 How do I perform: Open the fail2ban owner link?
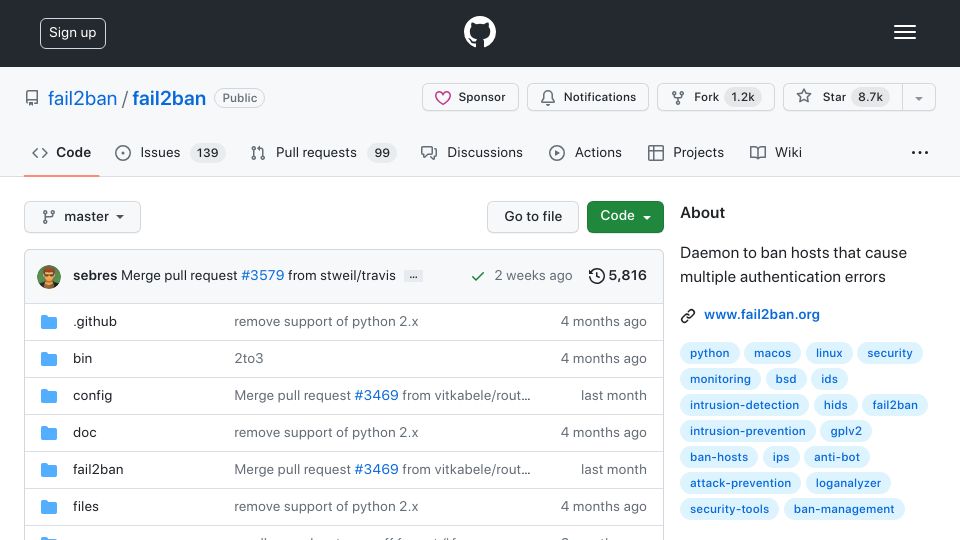[x=82, y=98]
